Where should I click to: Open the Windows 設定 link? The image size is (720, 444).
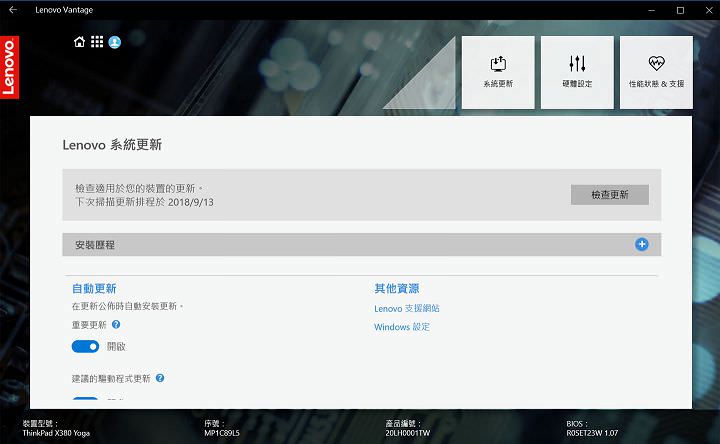pyautogui.click(x=402, y=327)
